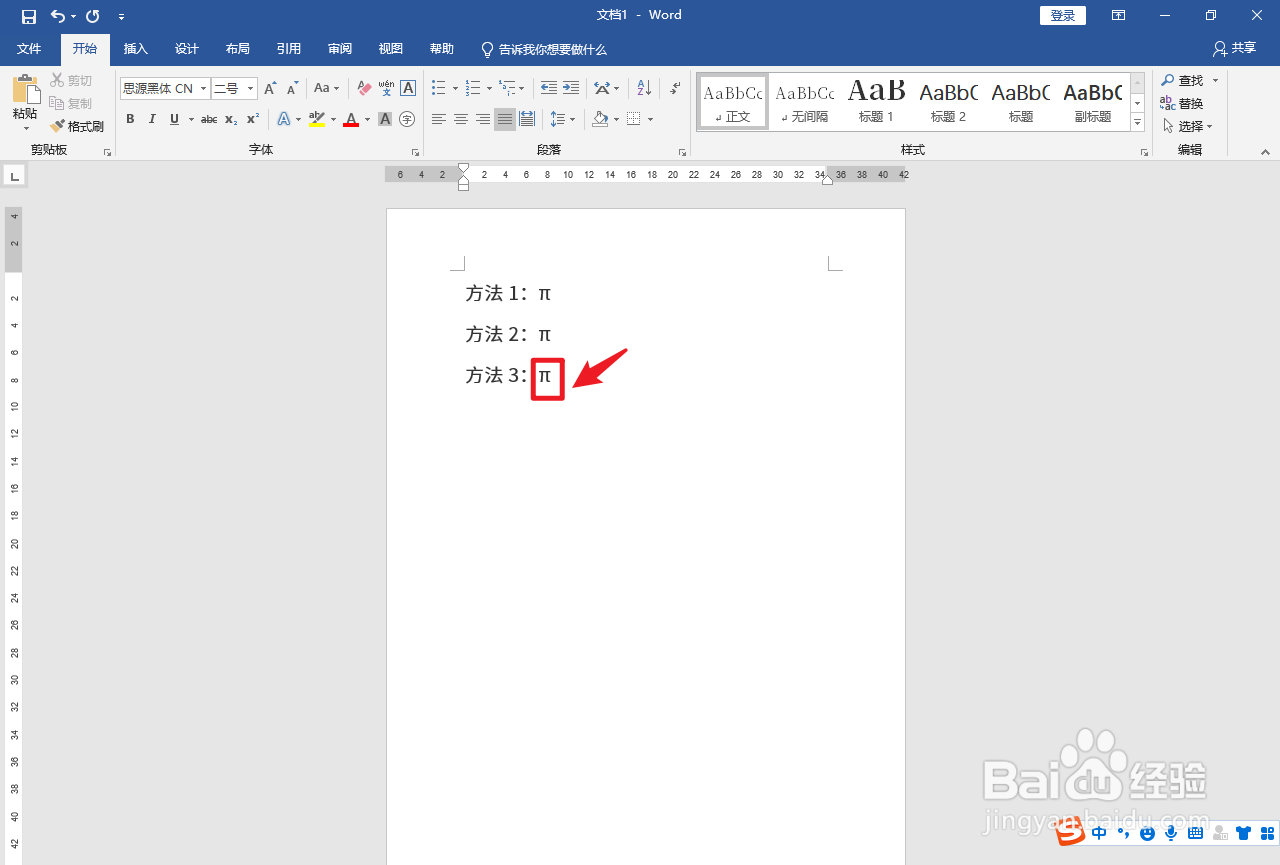Image resolution: width=1280 pixels, height=865 pixels.
Task: Toggle Subscript (x₂) formatting
Action: click(x=231, y=119)
